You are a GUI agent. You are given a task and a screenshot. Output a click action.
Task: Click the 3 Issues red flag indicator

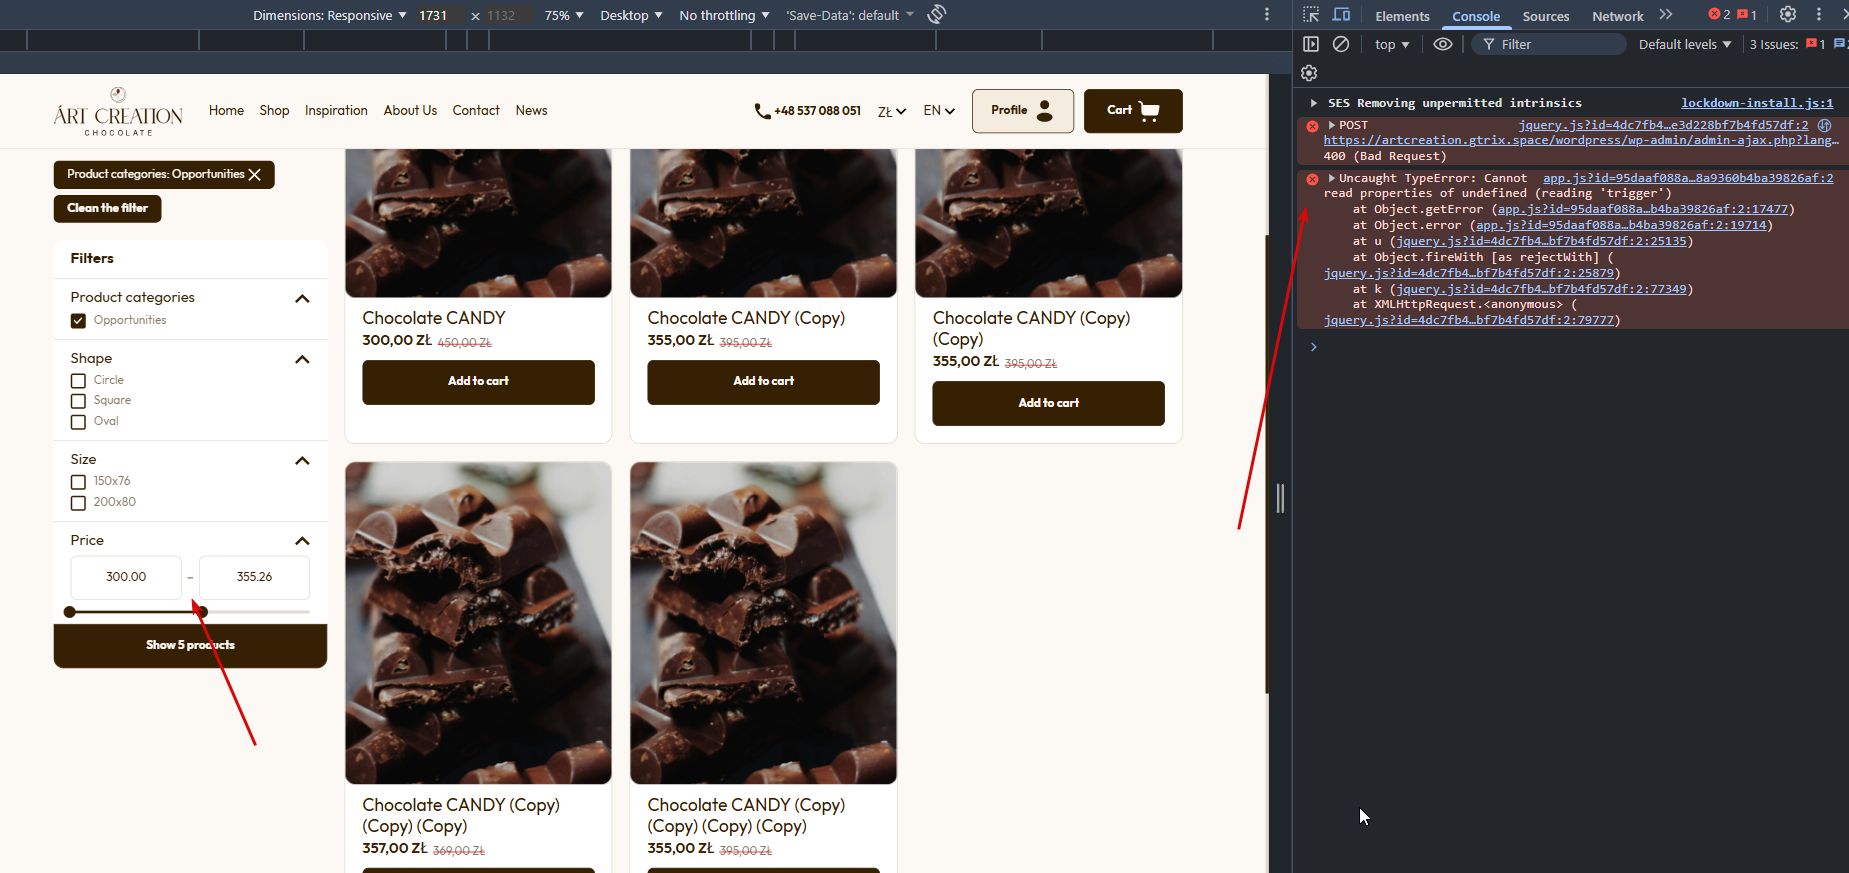click(1816, 44)
